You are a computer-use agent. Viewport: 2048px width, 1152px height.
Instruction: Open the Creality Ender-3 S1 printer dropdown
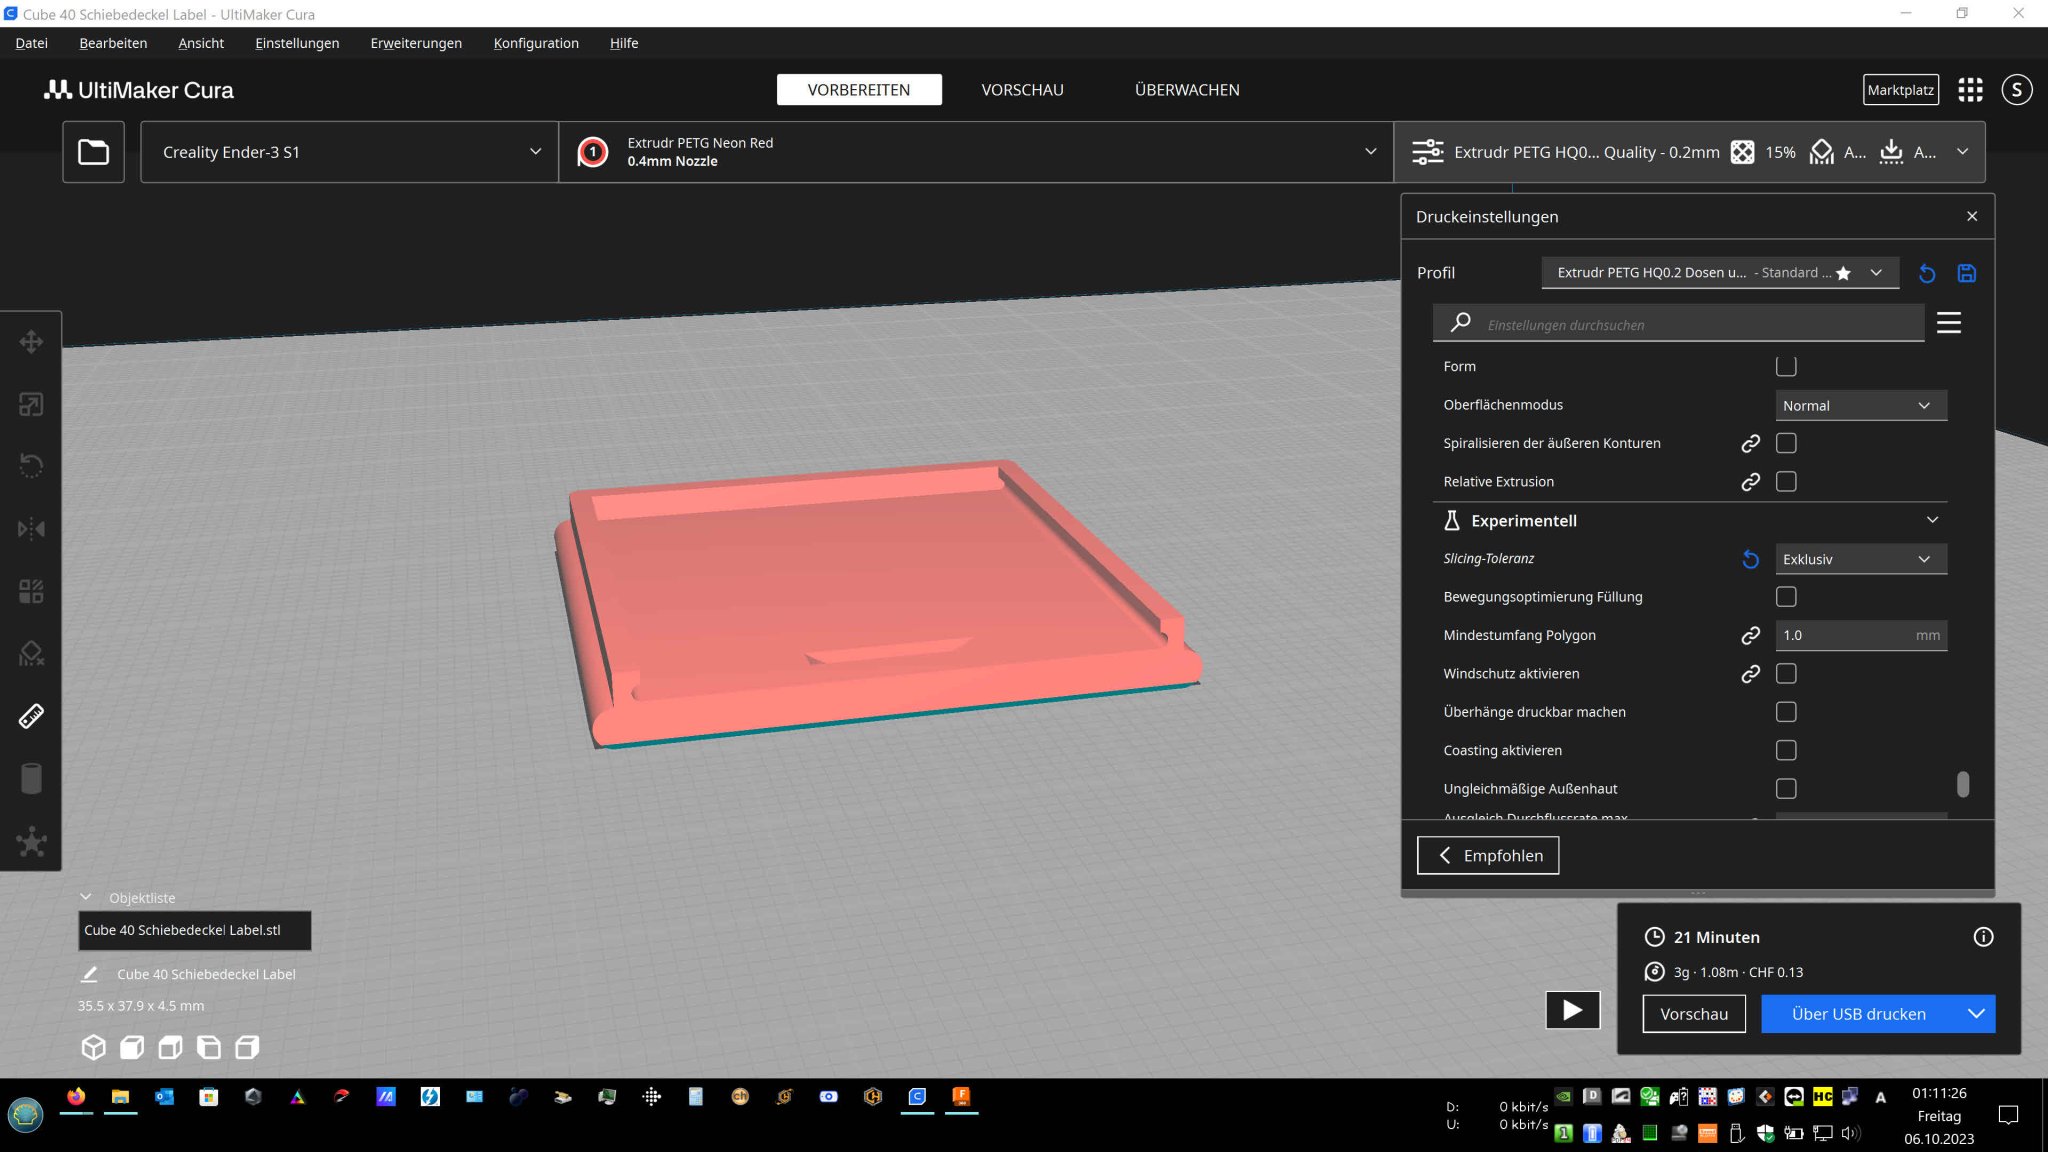coord(350,152)
